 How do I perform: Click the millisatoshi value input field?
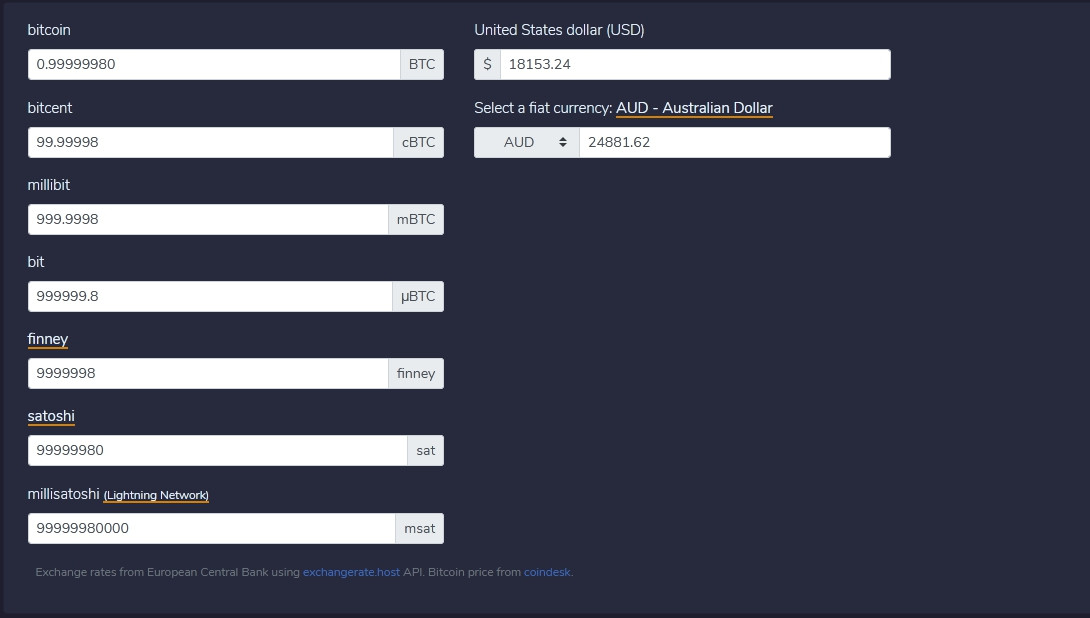click(211, 528)
